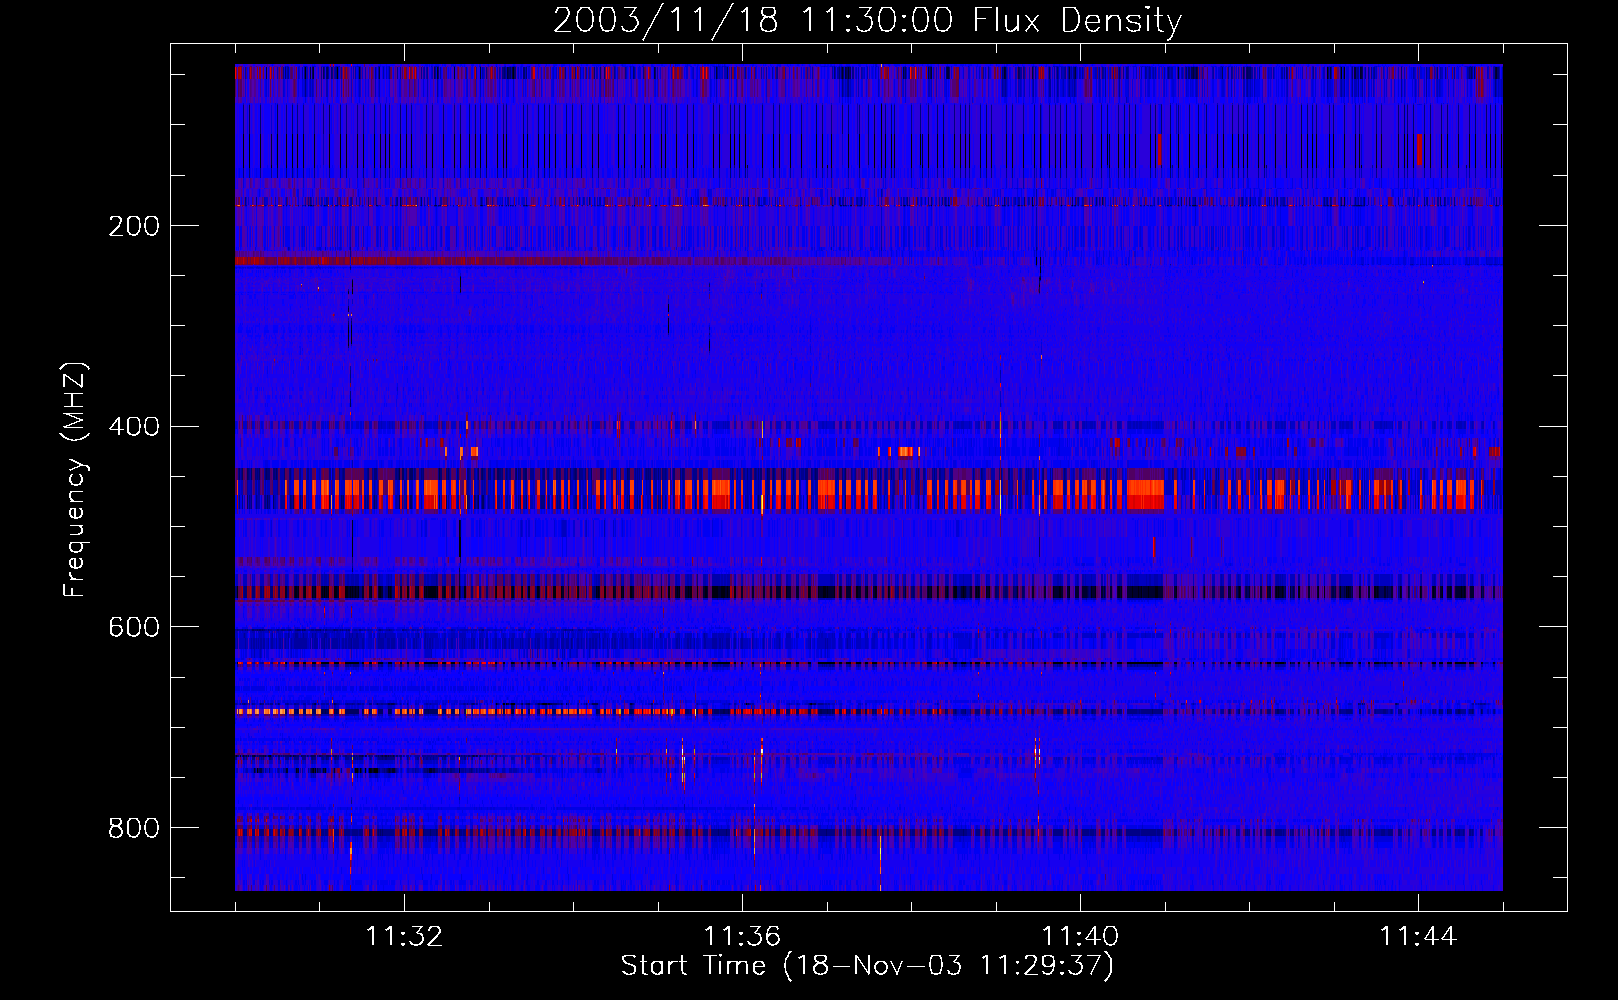Click the 200 frequency tick label
1618x1000 pixels.
coord(134,226)
